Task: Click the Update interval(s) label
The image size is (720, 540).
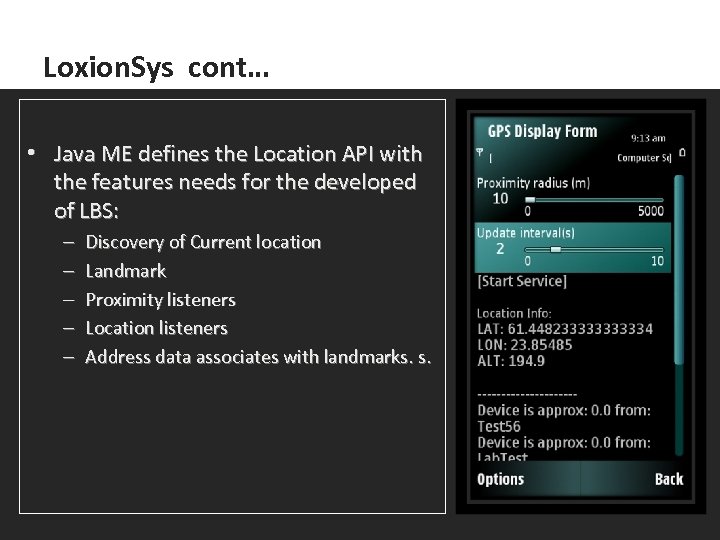Action: tap(525, 233)
